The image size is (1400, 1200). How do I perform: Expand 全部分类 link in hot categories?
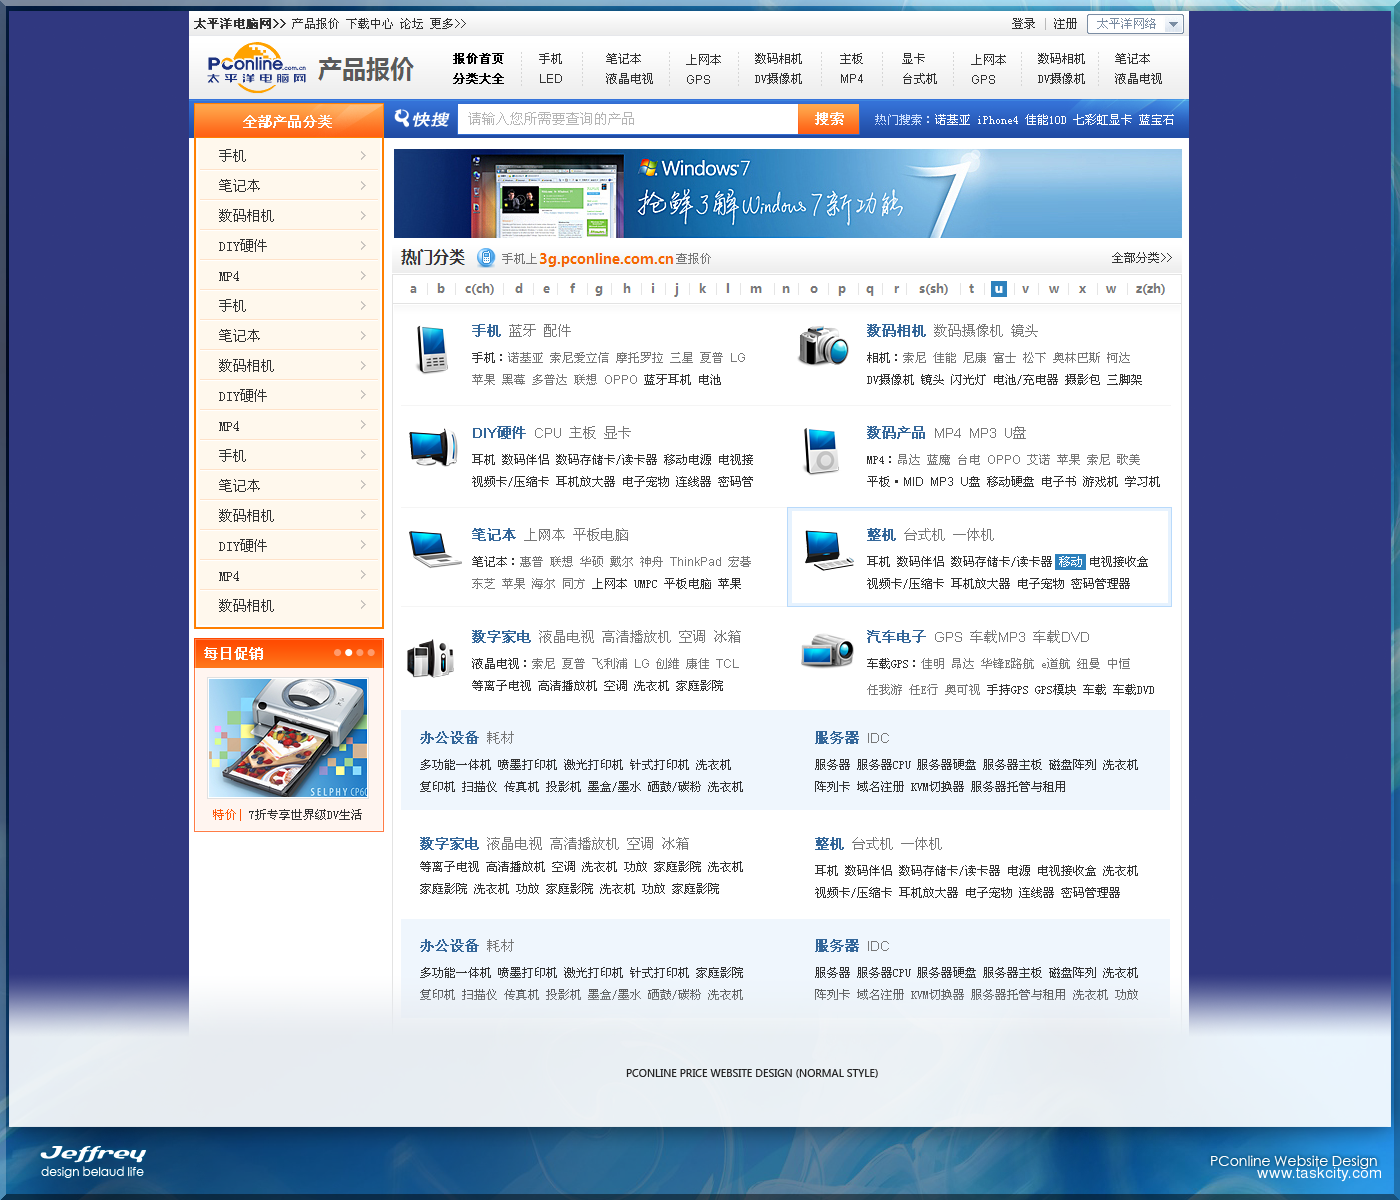coord(1141,258)
